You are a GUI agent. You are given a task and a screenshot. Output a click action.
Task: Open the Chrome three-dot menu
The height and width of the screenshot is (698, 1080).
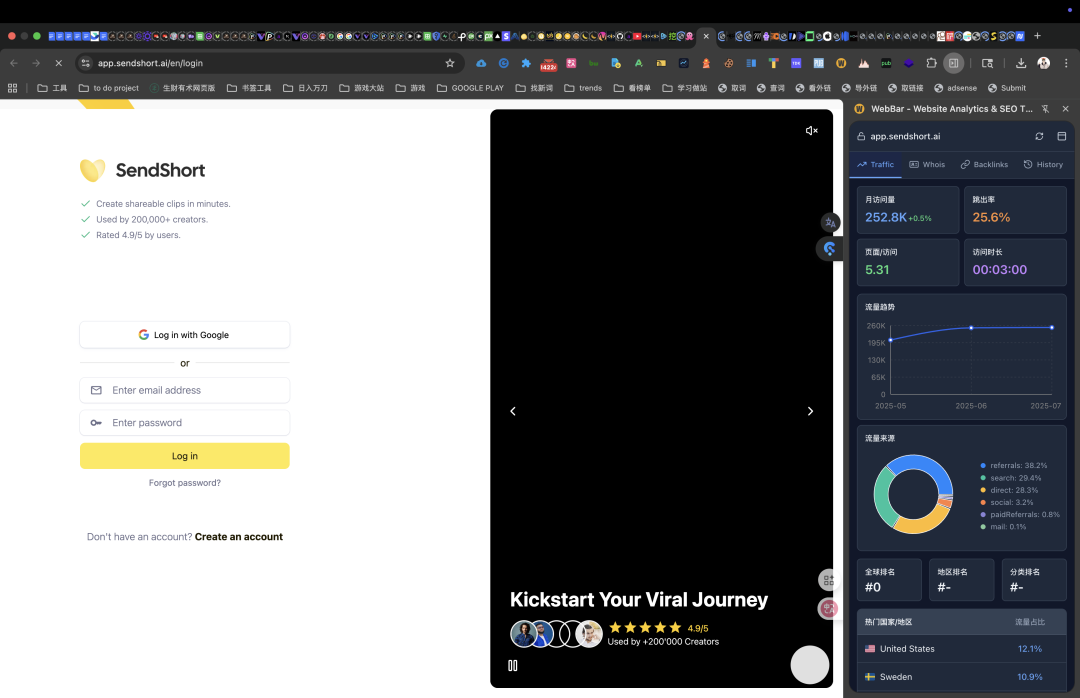click(x=1066, y=63)
